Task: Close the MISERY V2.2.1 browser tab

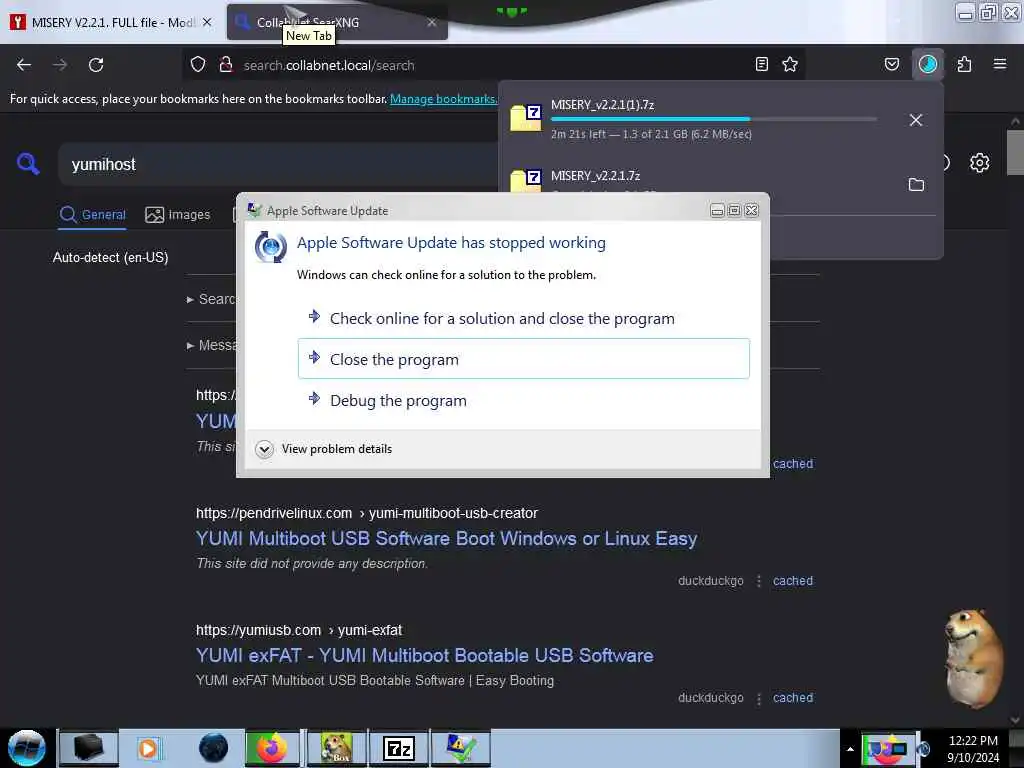Action: tap(207, 22)
